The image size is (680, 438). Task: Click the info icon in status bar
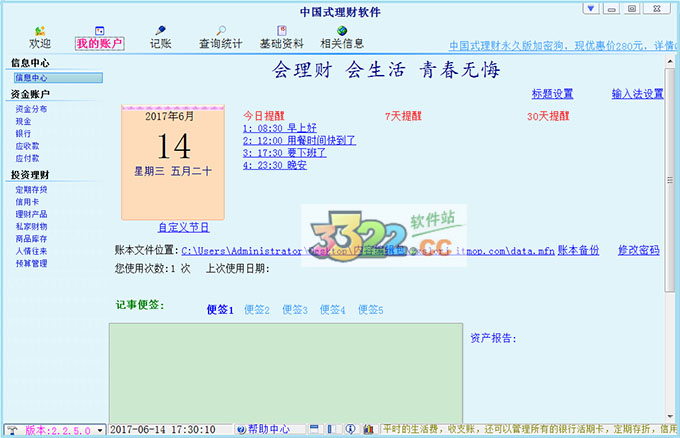(350, 429)
